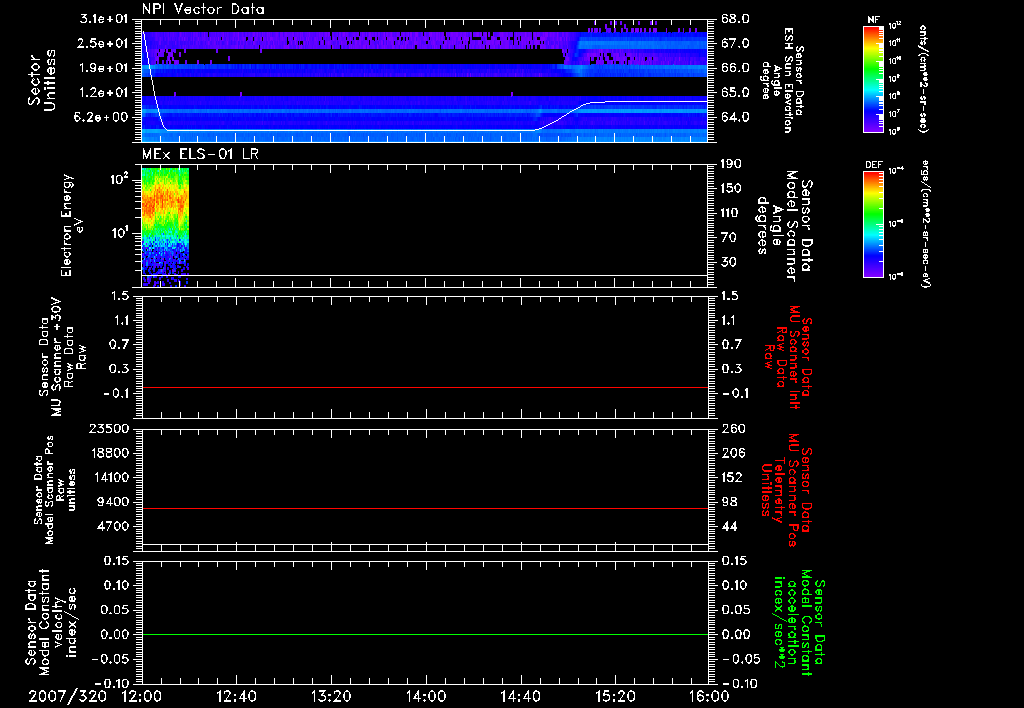This screenshot has height=708, width=1024.
Task: Click the DEF color bar legend
Action: (x=873, y=224)
